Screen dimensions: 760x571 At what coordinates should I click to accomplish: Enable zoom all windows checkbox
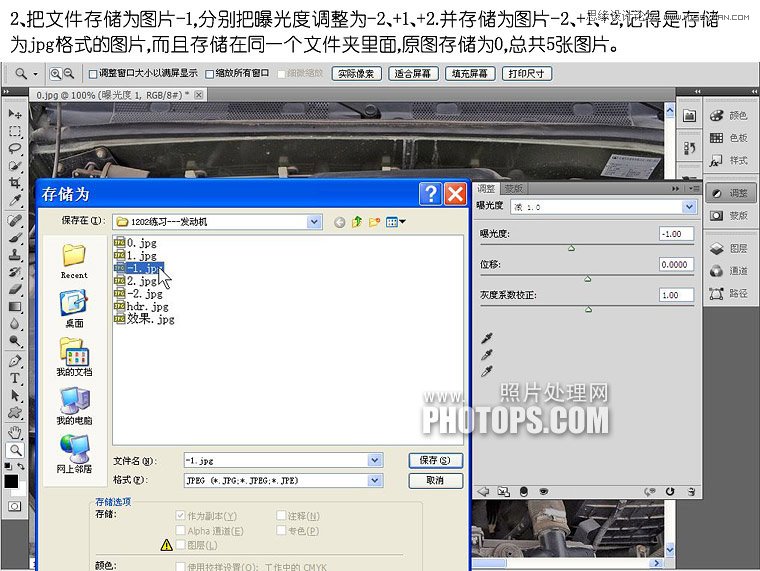pos(209,74)
